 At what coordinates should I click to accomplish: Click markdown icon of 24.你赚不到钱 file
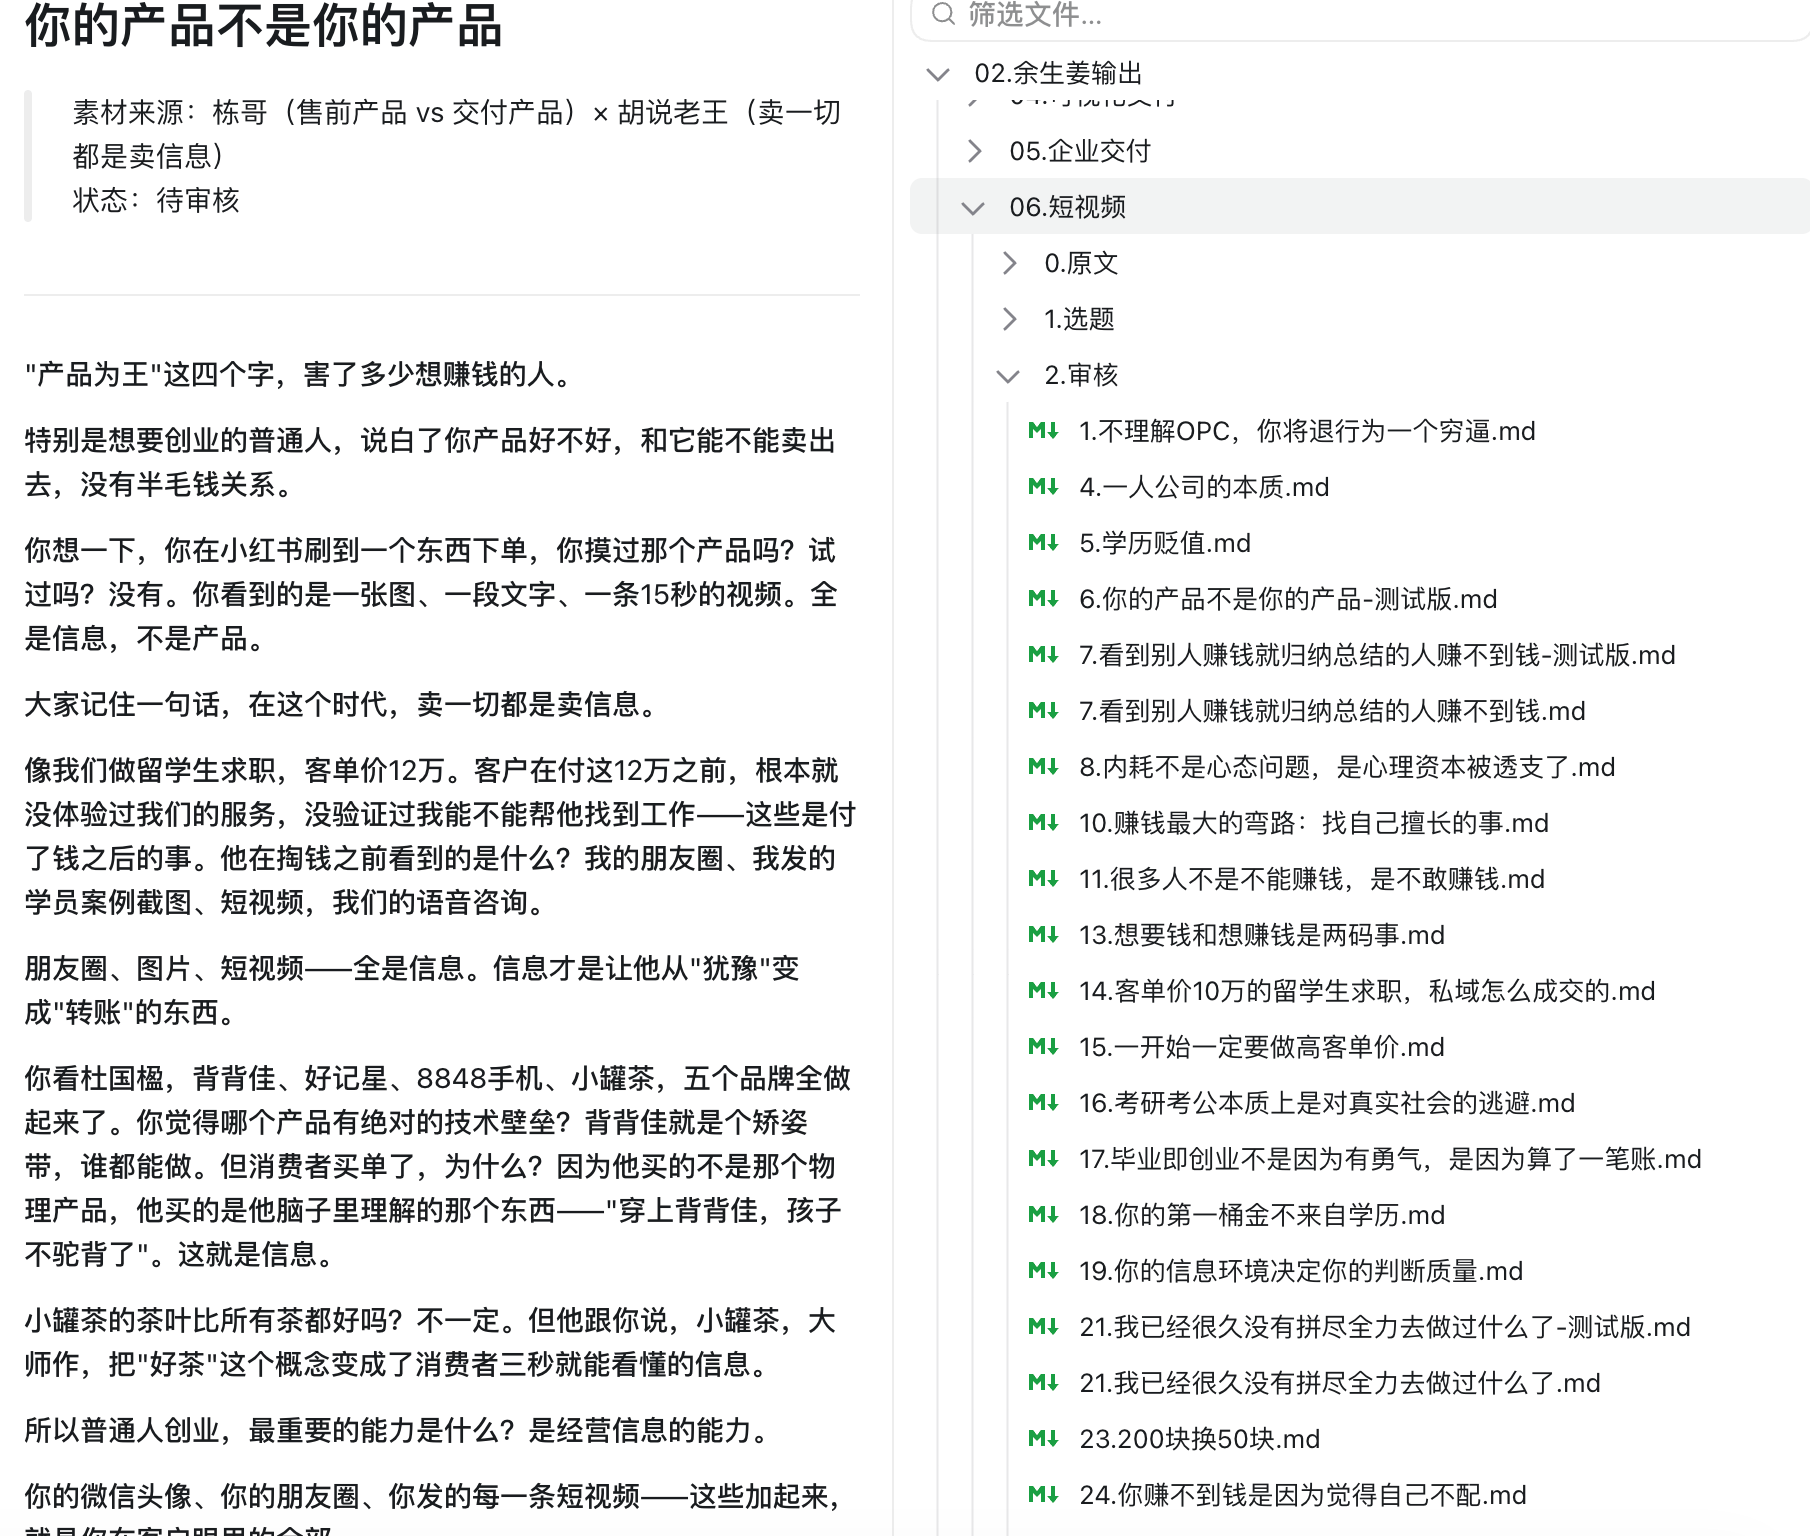1043,1495
